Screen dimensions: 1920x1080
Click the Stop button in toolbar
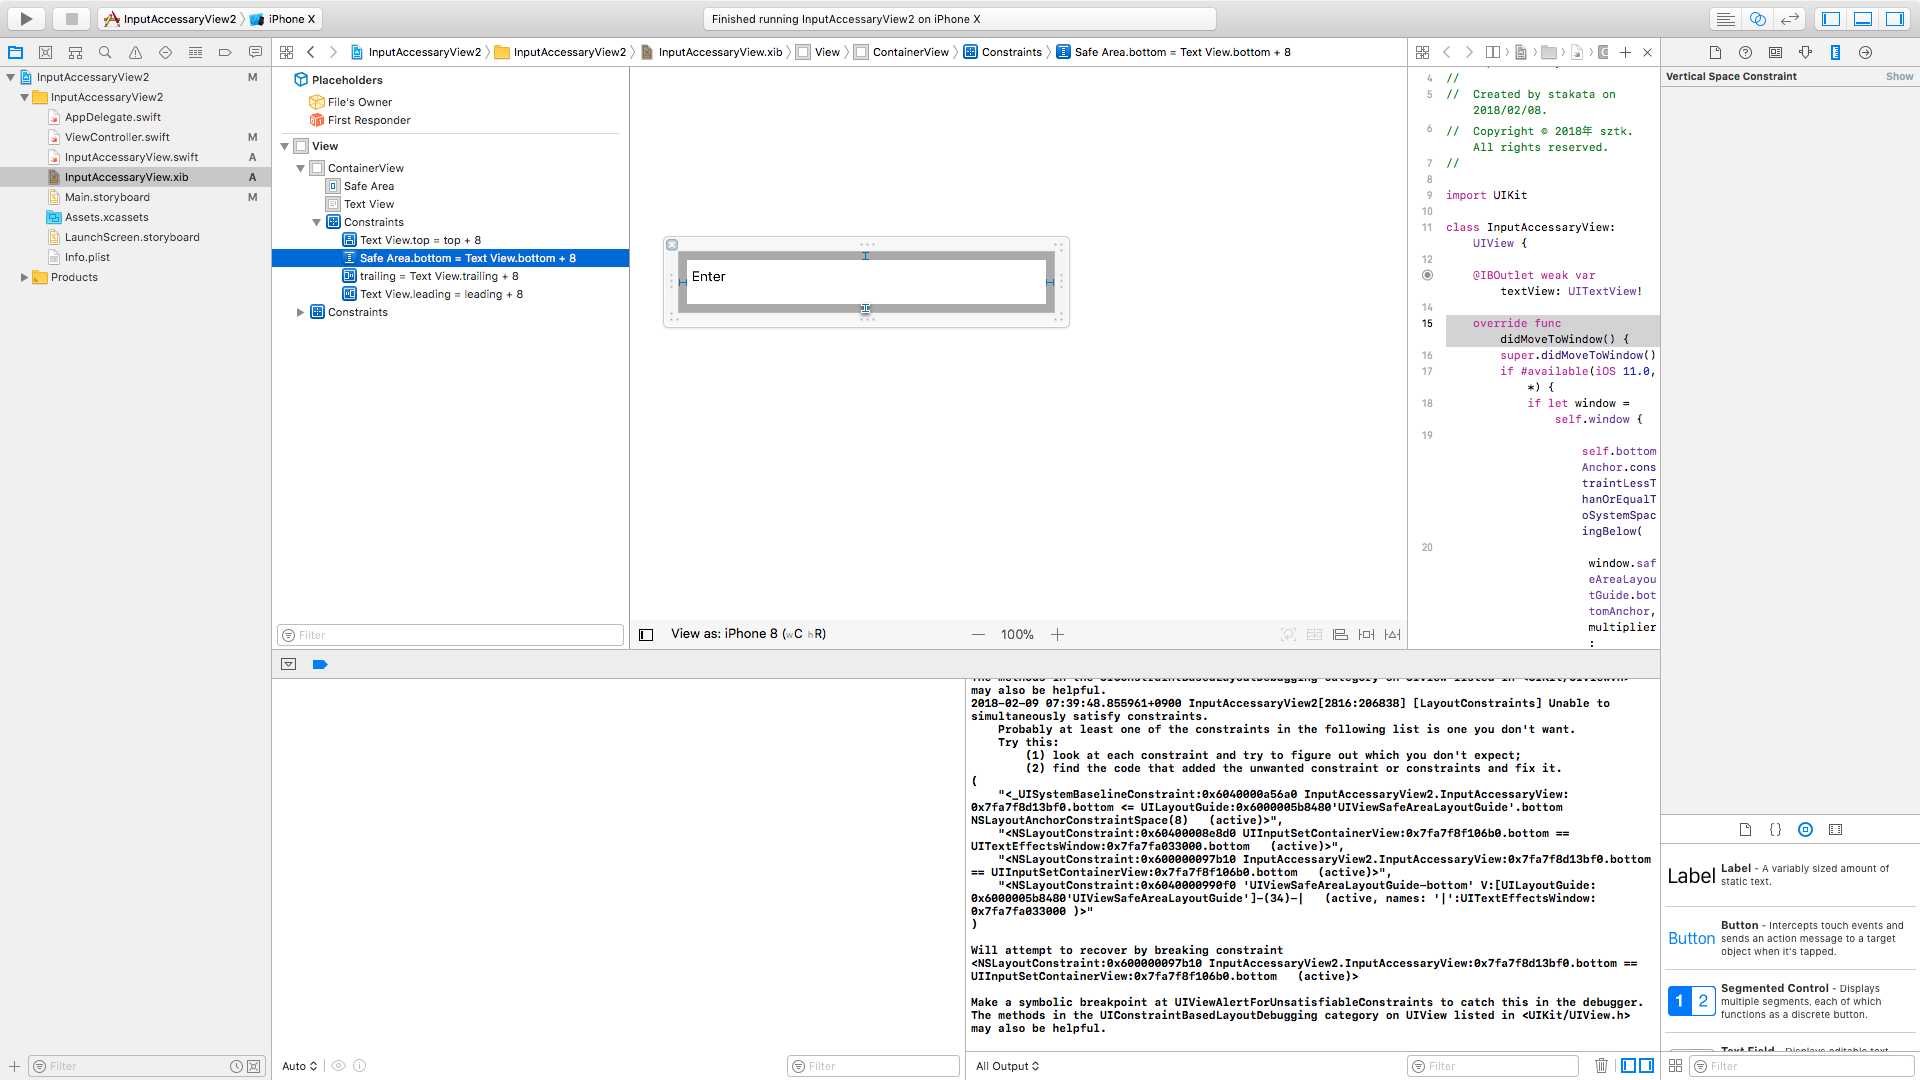pos(71,18)
